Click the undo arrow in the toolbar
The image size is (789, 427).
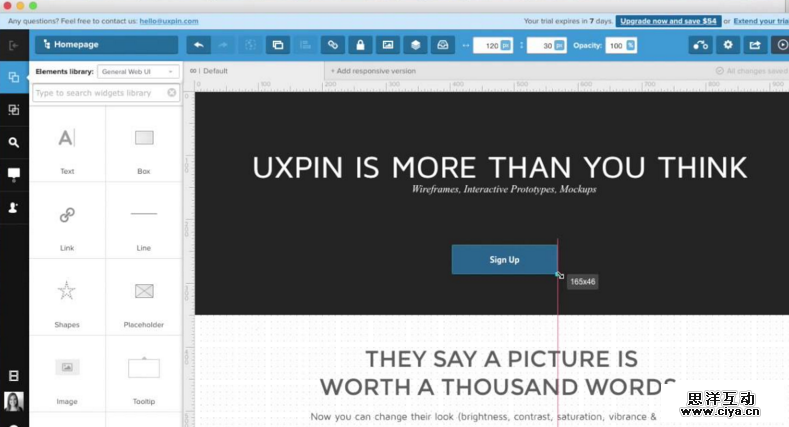(198, 45)
